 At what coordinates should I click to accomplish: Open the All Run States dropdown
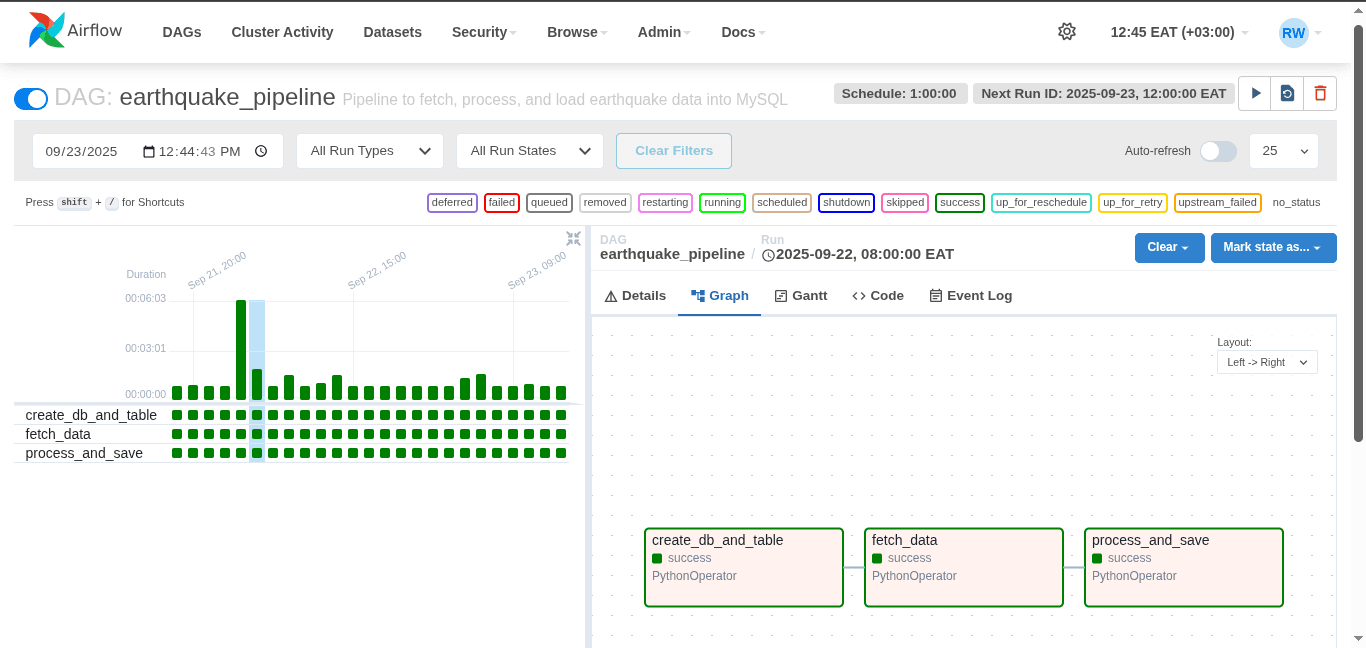pyautogui.click(x=530, y=151)
